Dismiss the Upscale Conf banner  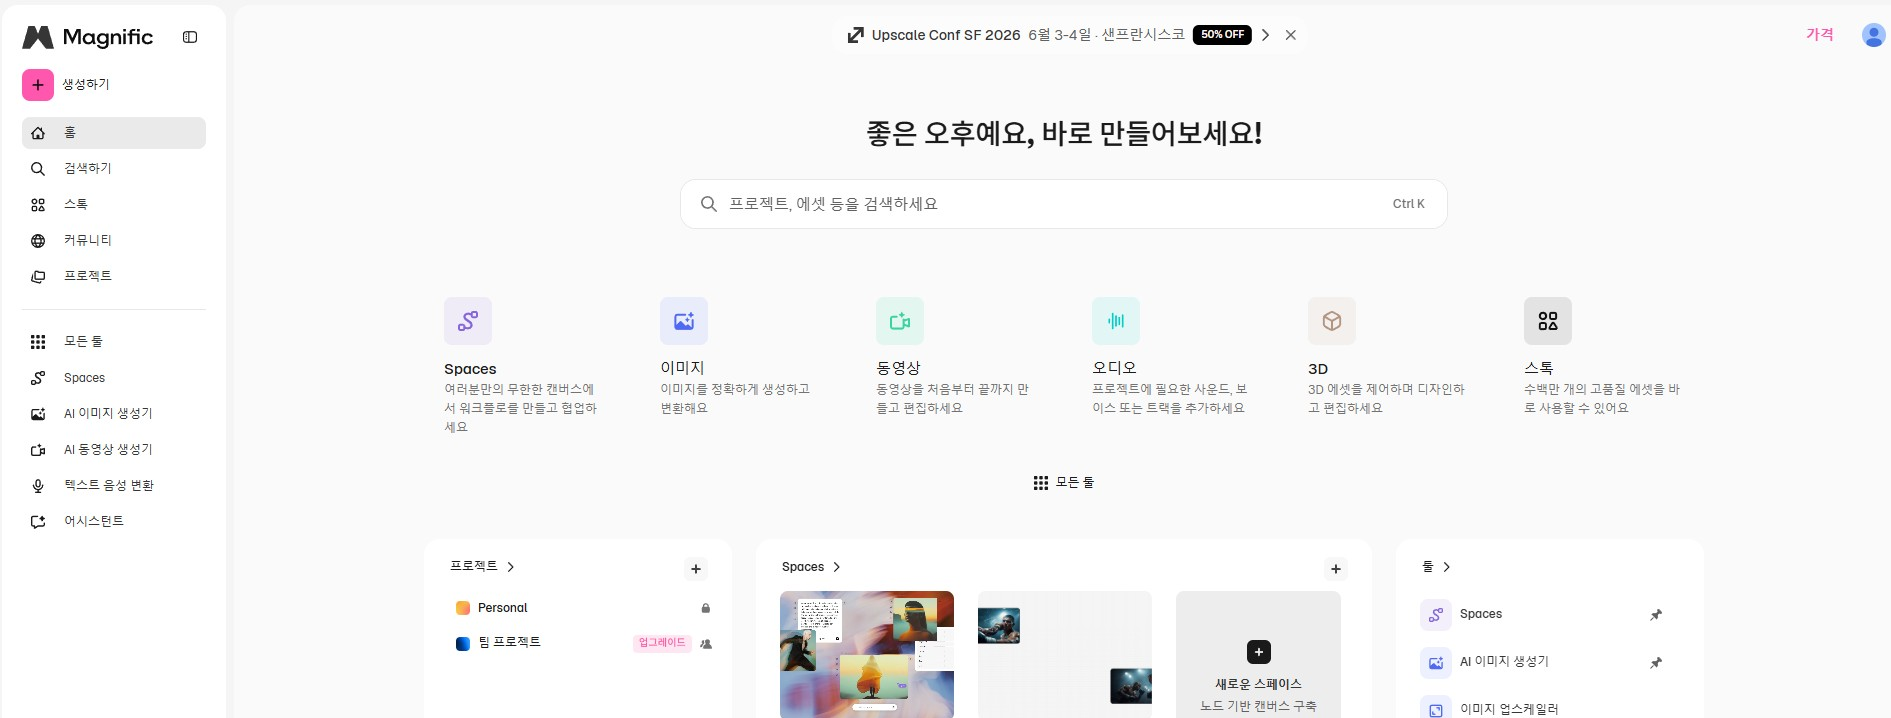tap(1291, 35)
